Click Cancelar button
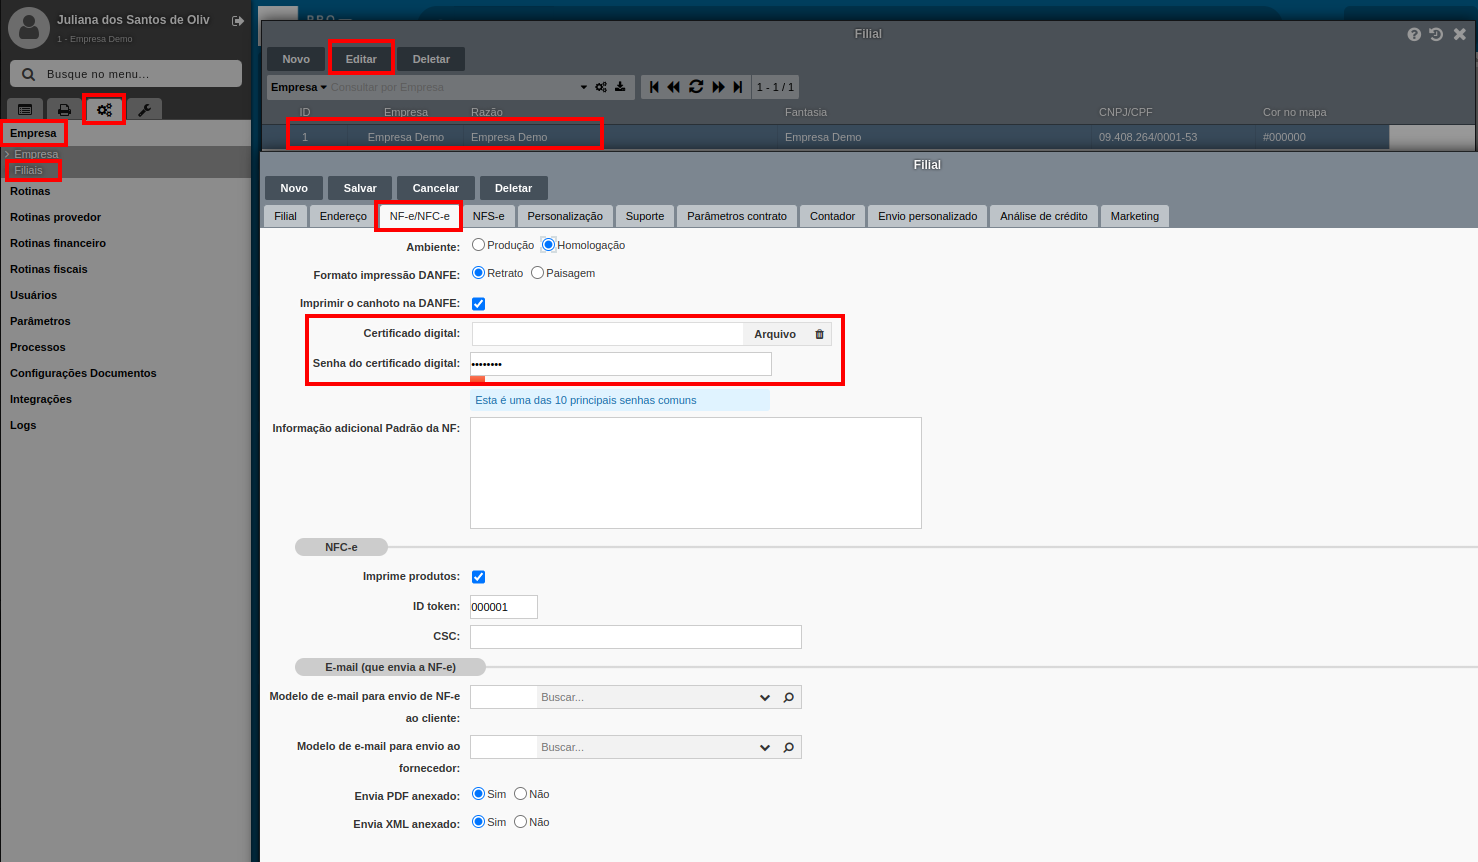Image resolution: width=1478 pixels, height=862 pixels. click(x=436, y=188)
